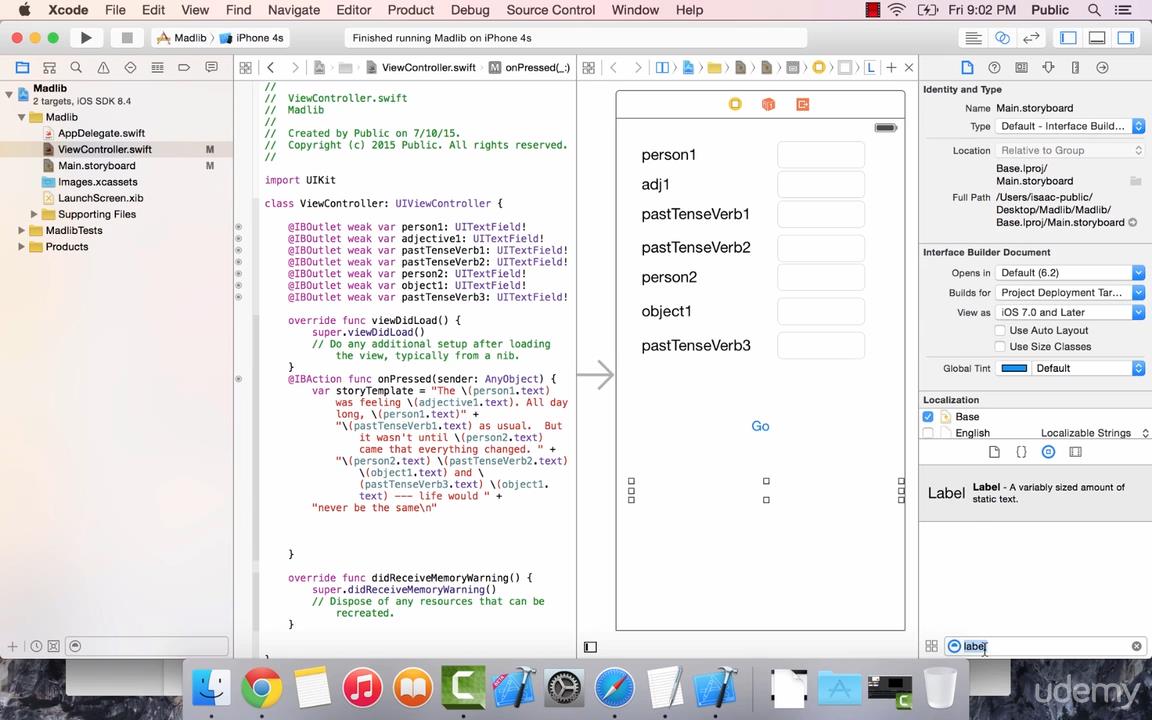Click the Go button in the storyboard
This screenshot has width=1152, height=720.
760,426
